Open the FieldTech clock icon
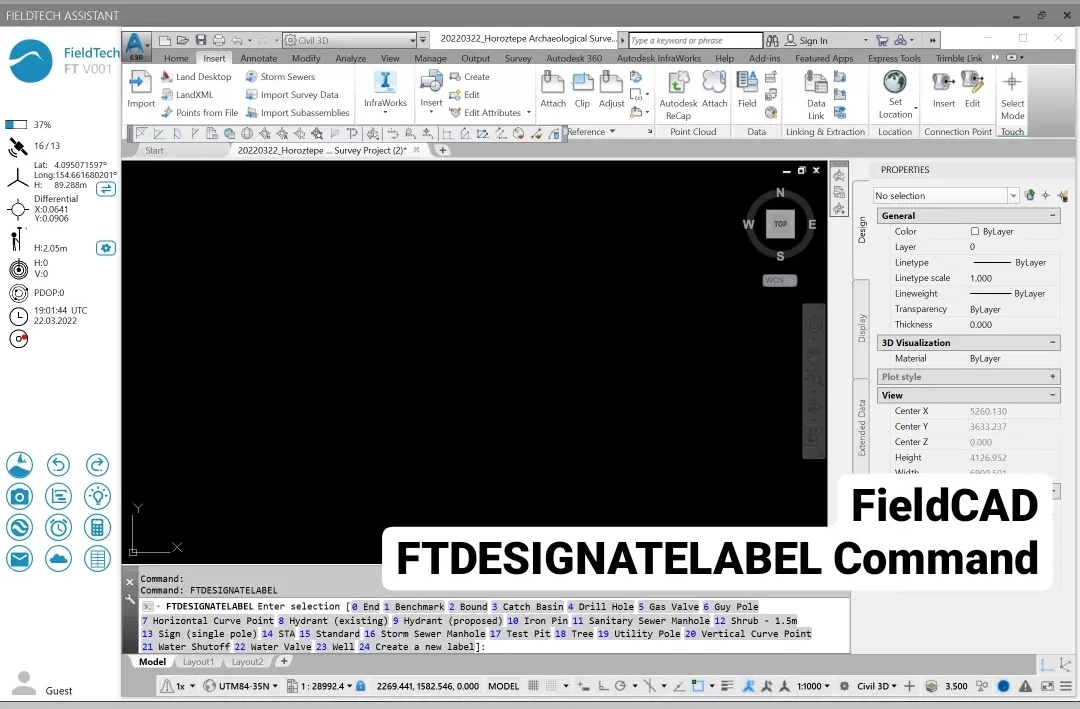Image resolution: width=1080 pixels, height=709 pixels. 59,528
